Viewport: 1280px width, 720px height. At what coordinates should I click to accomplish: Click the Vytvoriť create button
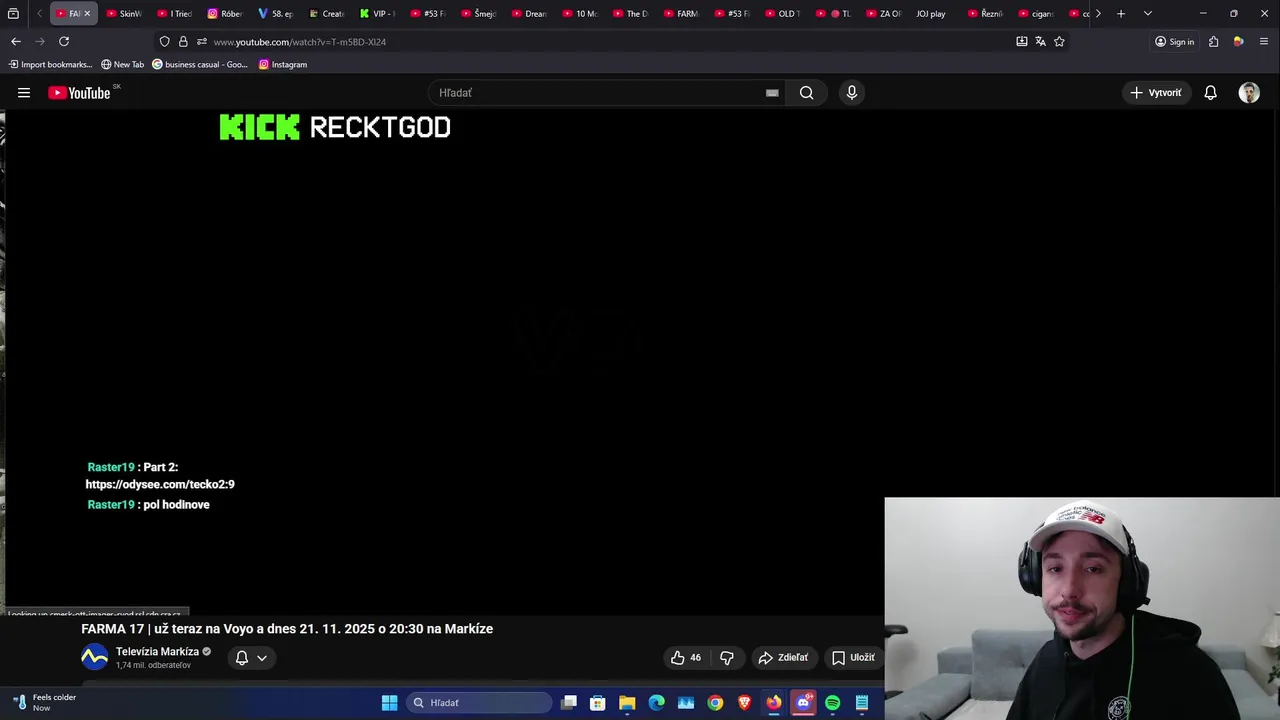1156,93
